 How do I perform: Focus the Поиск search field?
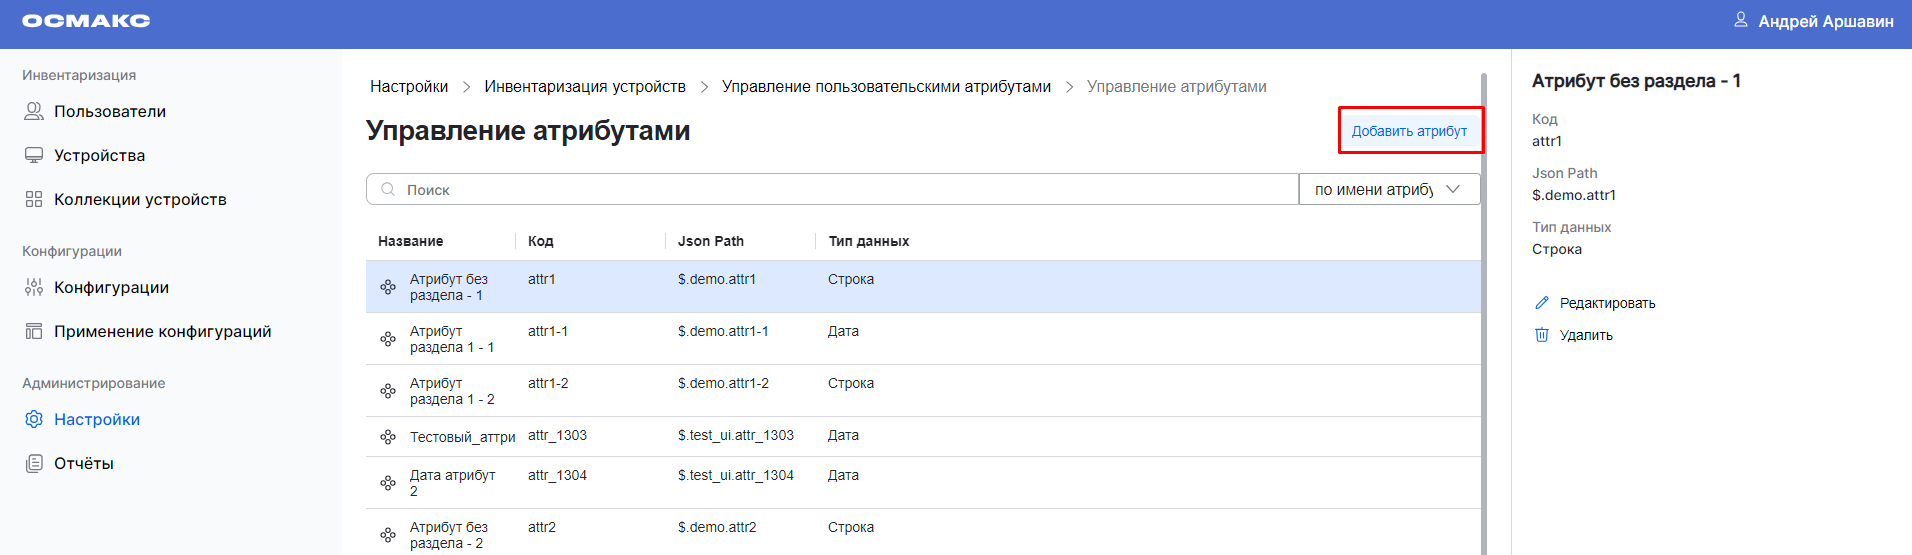pyautogui.click(x=840, y=189)
